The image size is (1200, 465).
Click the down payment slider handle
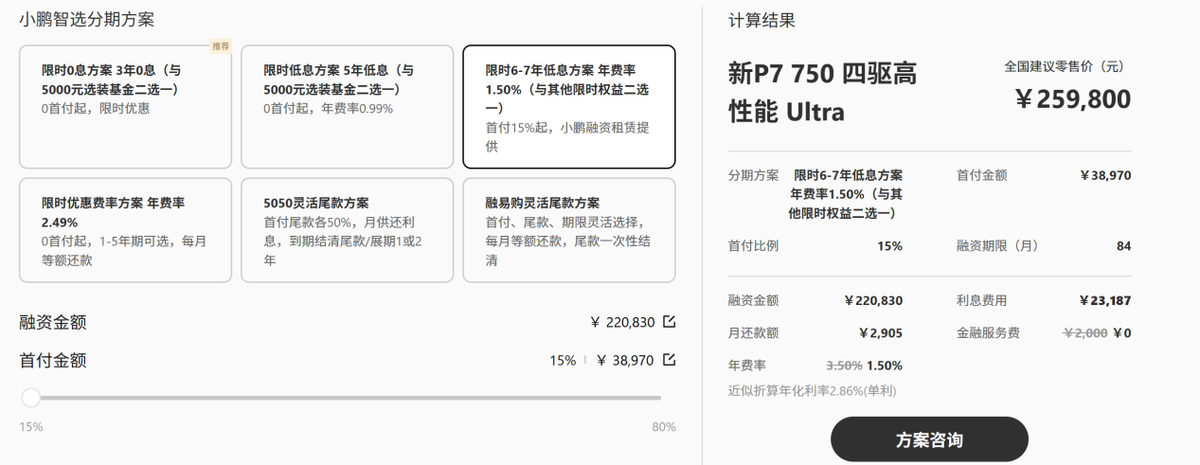31,398
